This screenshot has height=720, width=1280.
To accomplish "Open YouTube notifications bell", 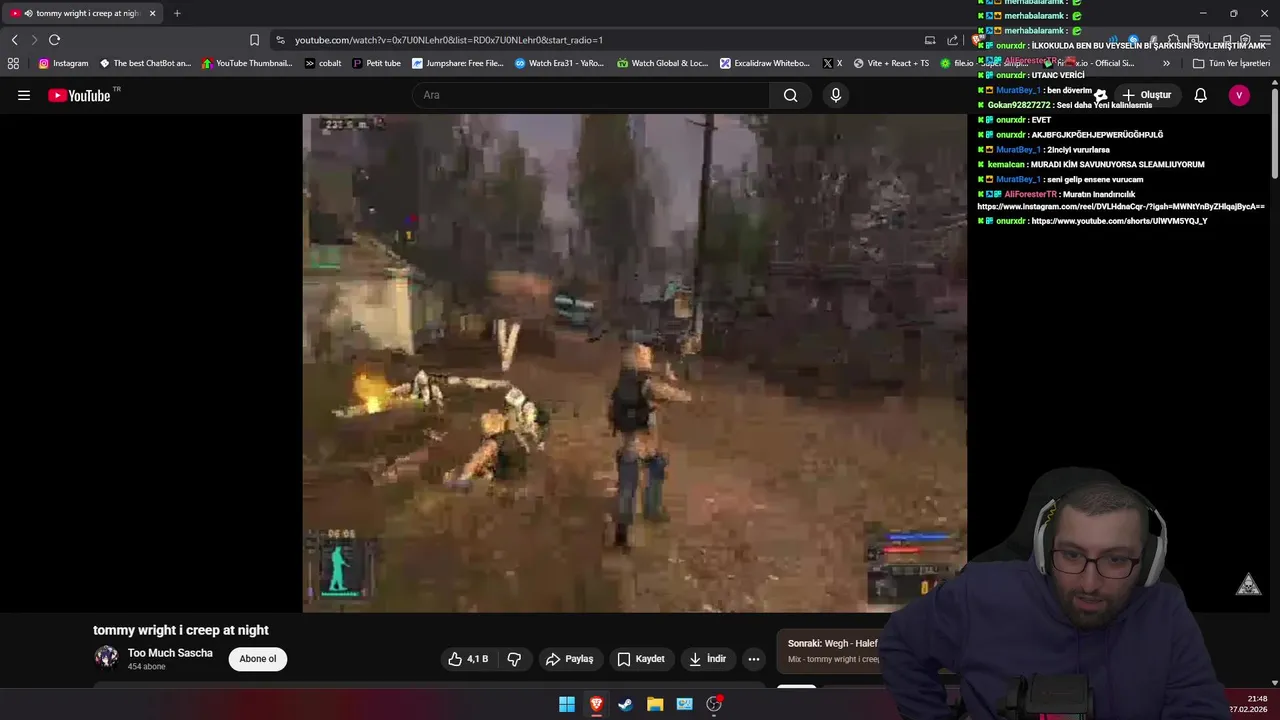I will click(x=1201, y=95).
